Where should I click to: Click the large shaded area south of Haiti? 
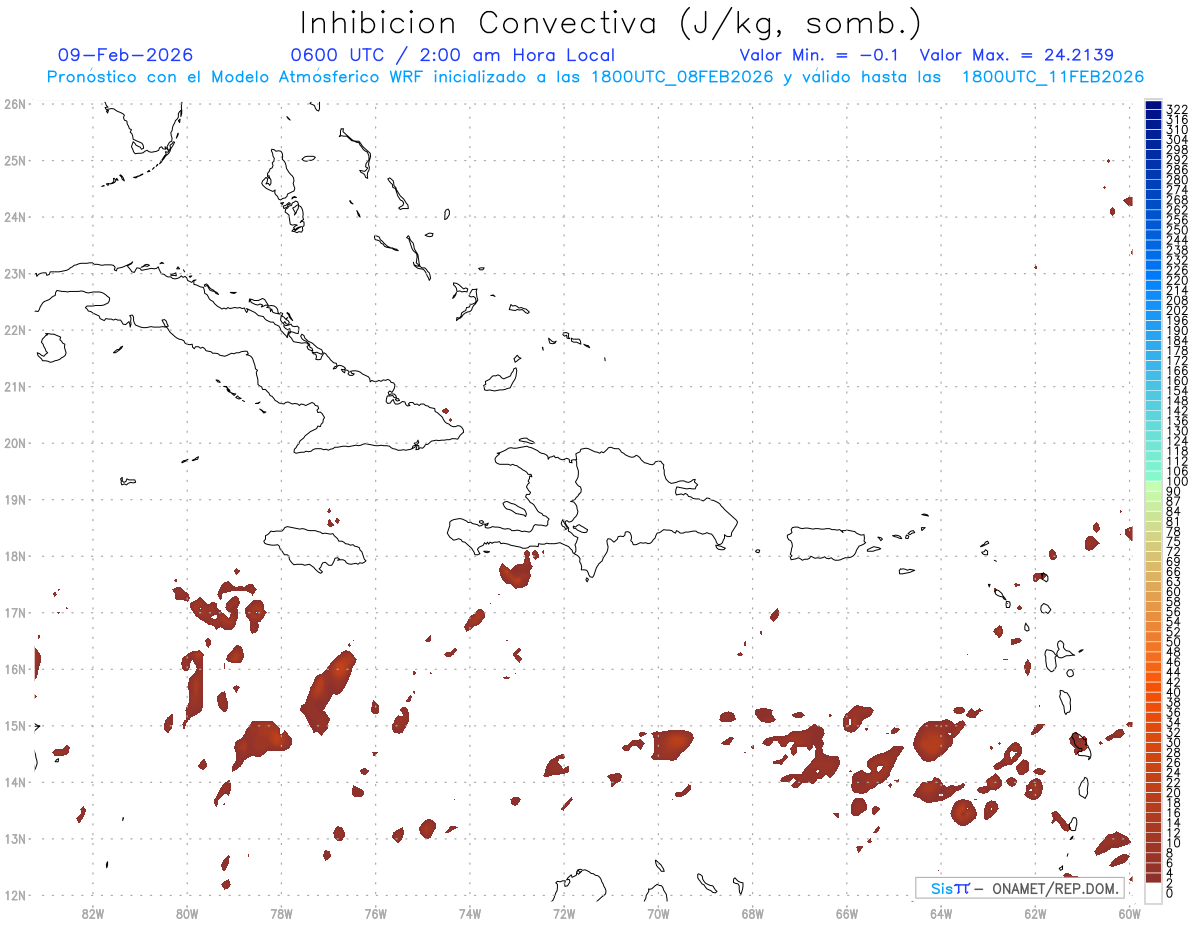[516, 574]
